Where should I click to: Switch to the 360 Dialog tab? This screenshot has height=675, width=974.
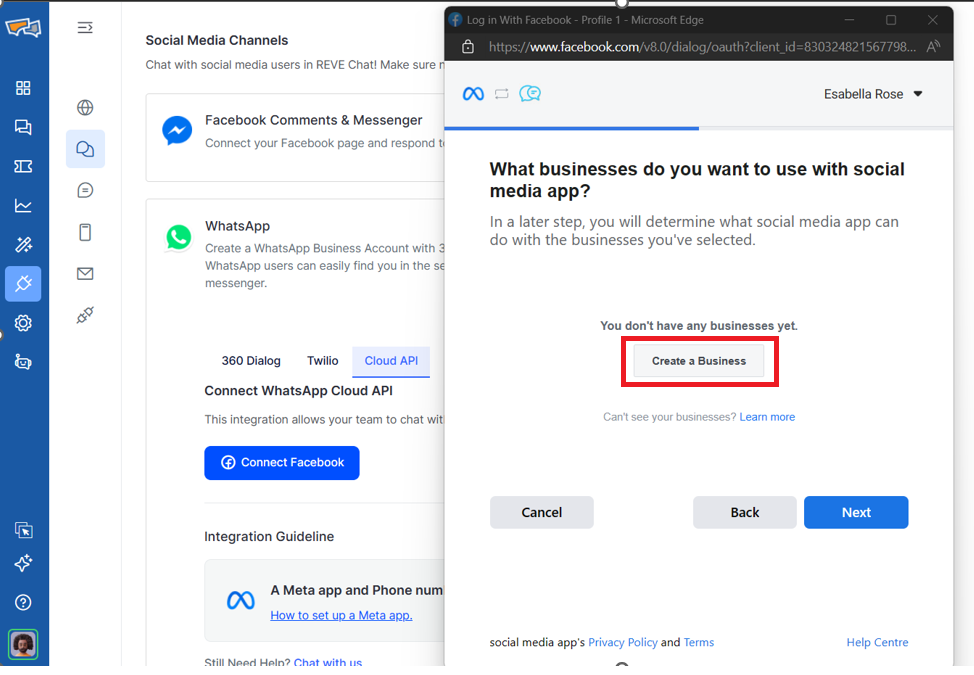[x=251, y=361]
